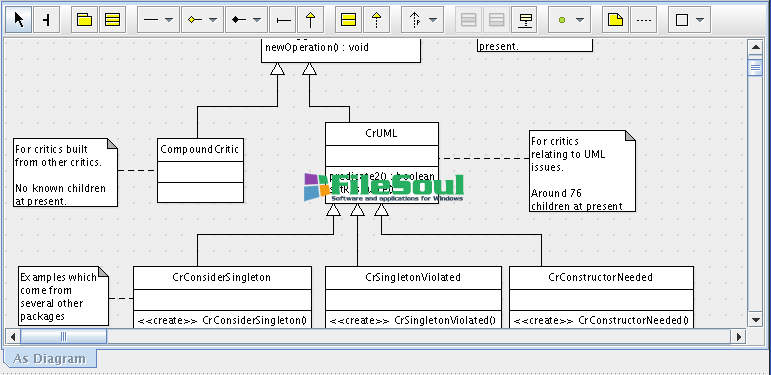Click the vertical scrollbar down arrow
The width and height of the screenshot is (771, 375).
tap(755, 320)
